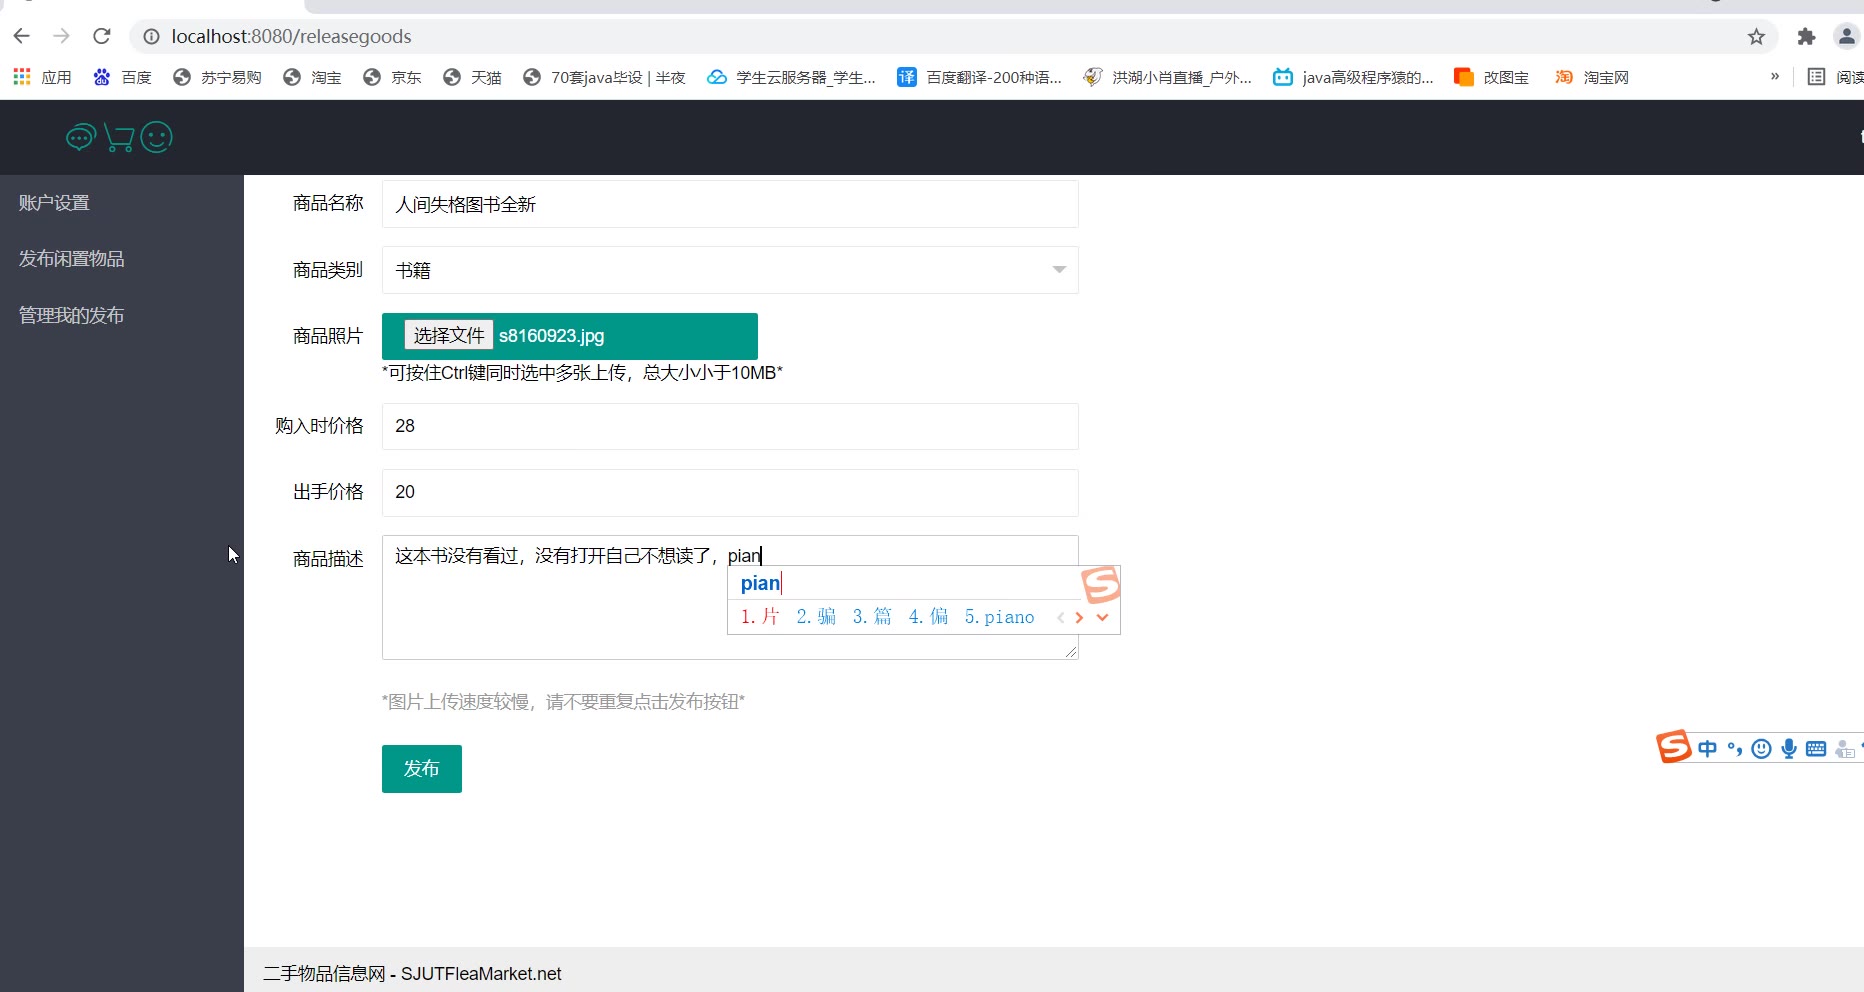Click the Sogou S logo on IME toolbar
This screenshot has height=992, width=1864.
click(1673, 746)
